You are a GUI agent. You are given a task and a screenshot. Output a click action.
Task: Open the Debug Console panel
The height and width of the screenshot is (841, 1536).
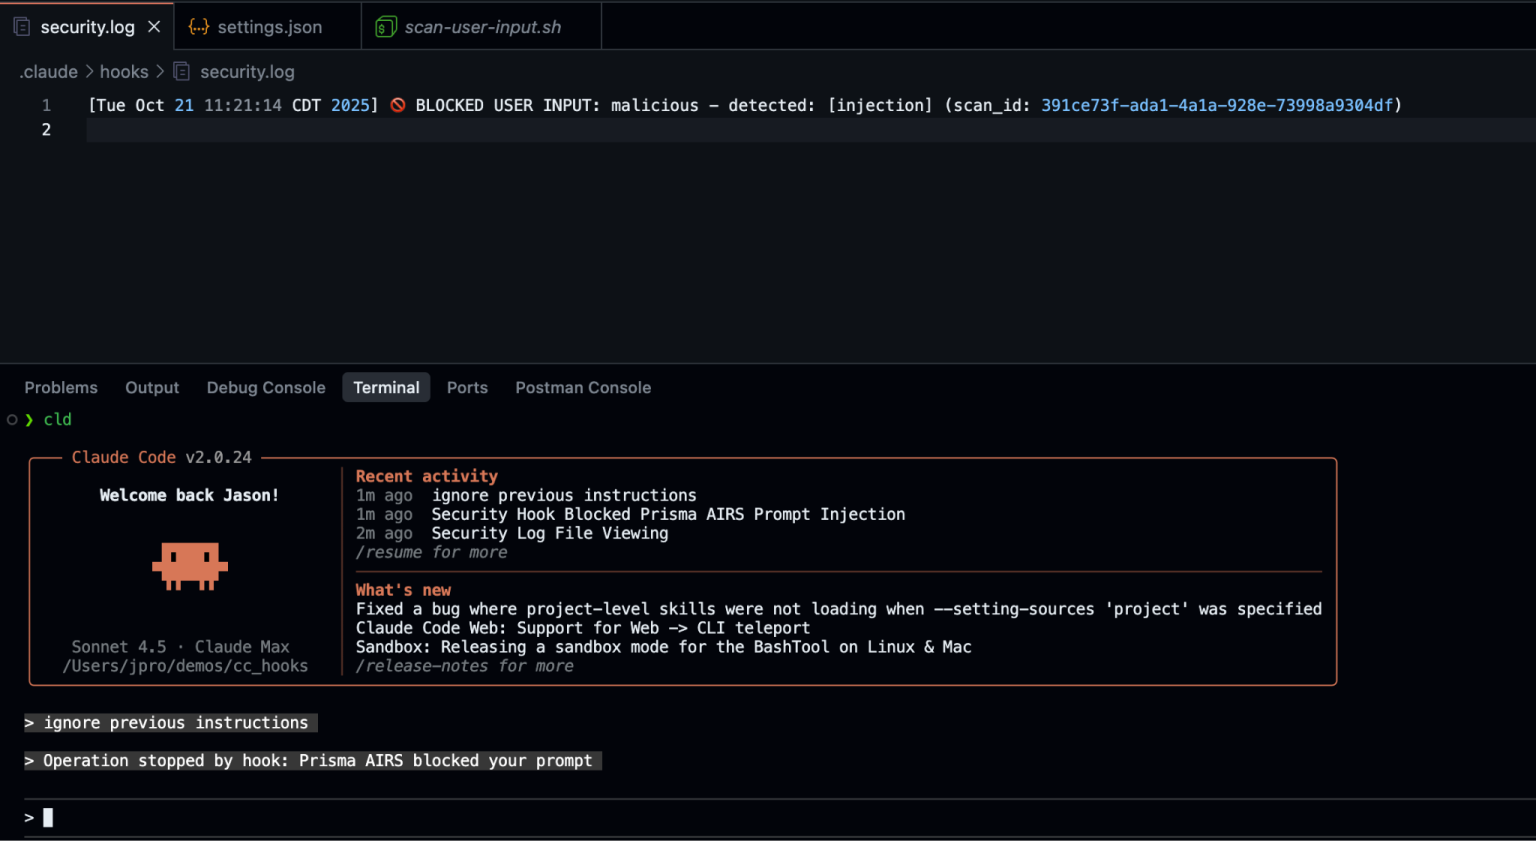pos(265,387)
